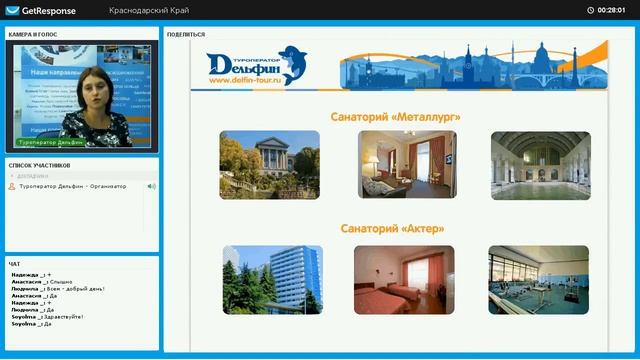Open Актер sanatorium blue tower building photo
This screenshot has width=640, height=360.
point(273,280)
